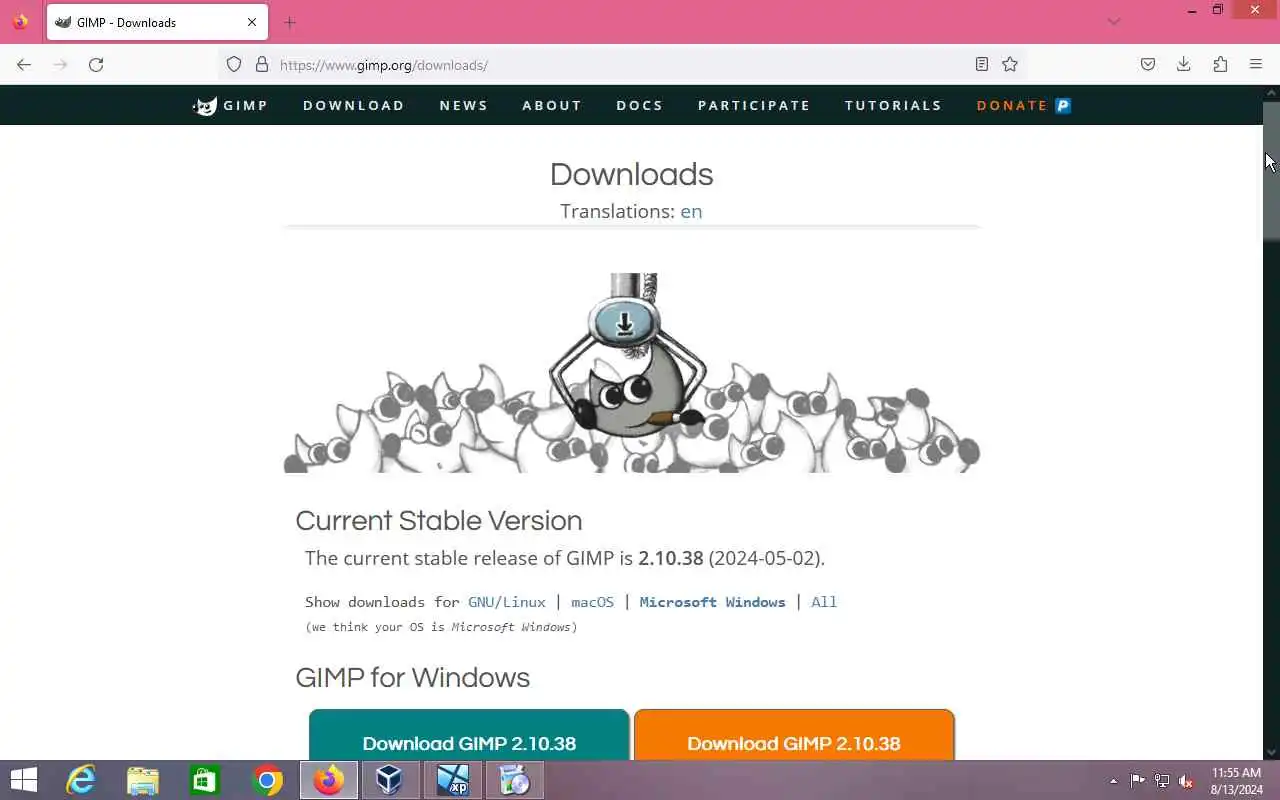This screenshot has width=1280, height=800.
Task: Open the disc installer taskbar icon
Action: 515,780
